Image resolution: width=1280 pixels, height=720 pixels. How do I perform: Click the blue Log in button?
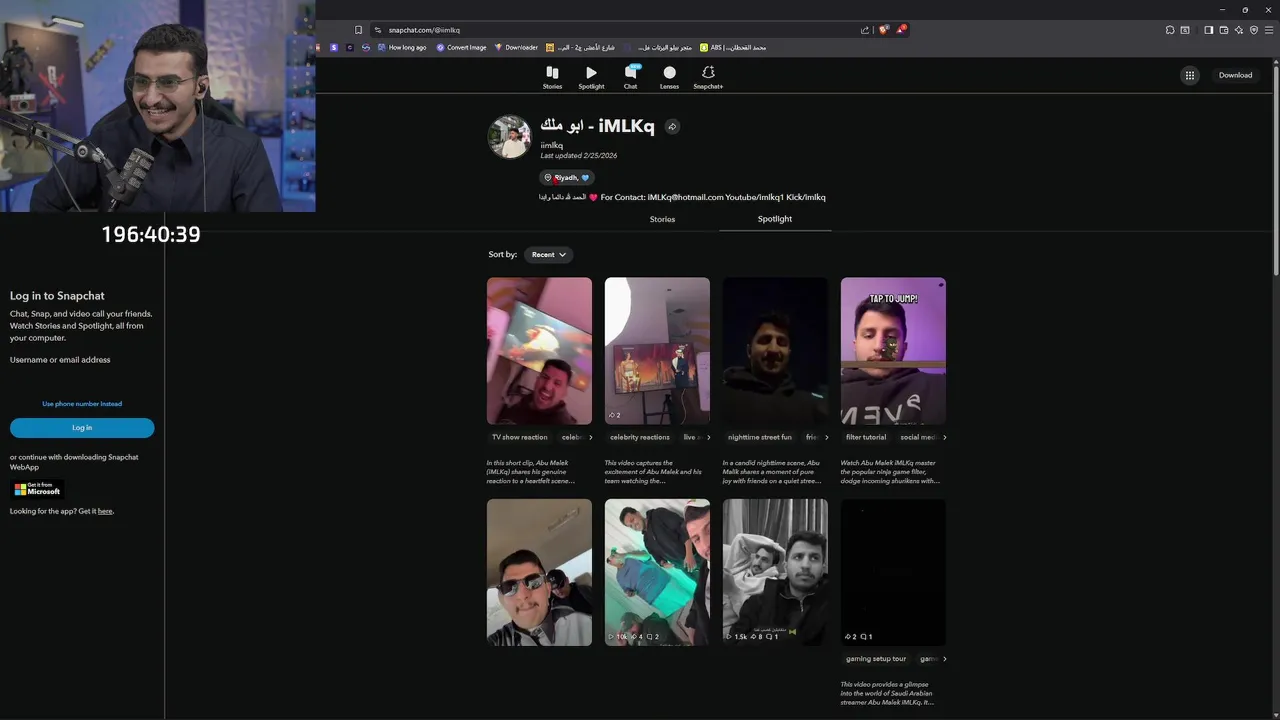82,428
